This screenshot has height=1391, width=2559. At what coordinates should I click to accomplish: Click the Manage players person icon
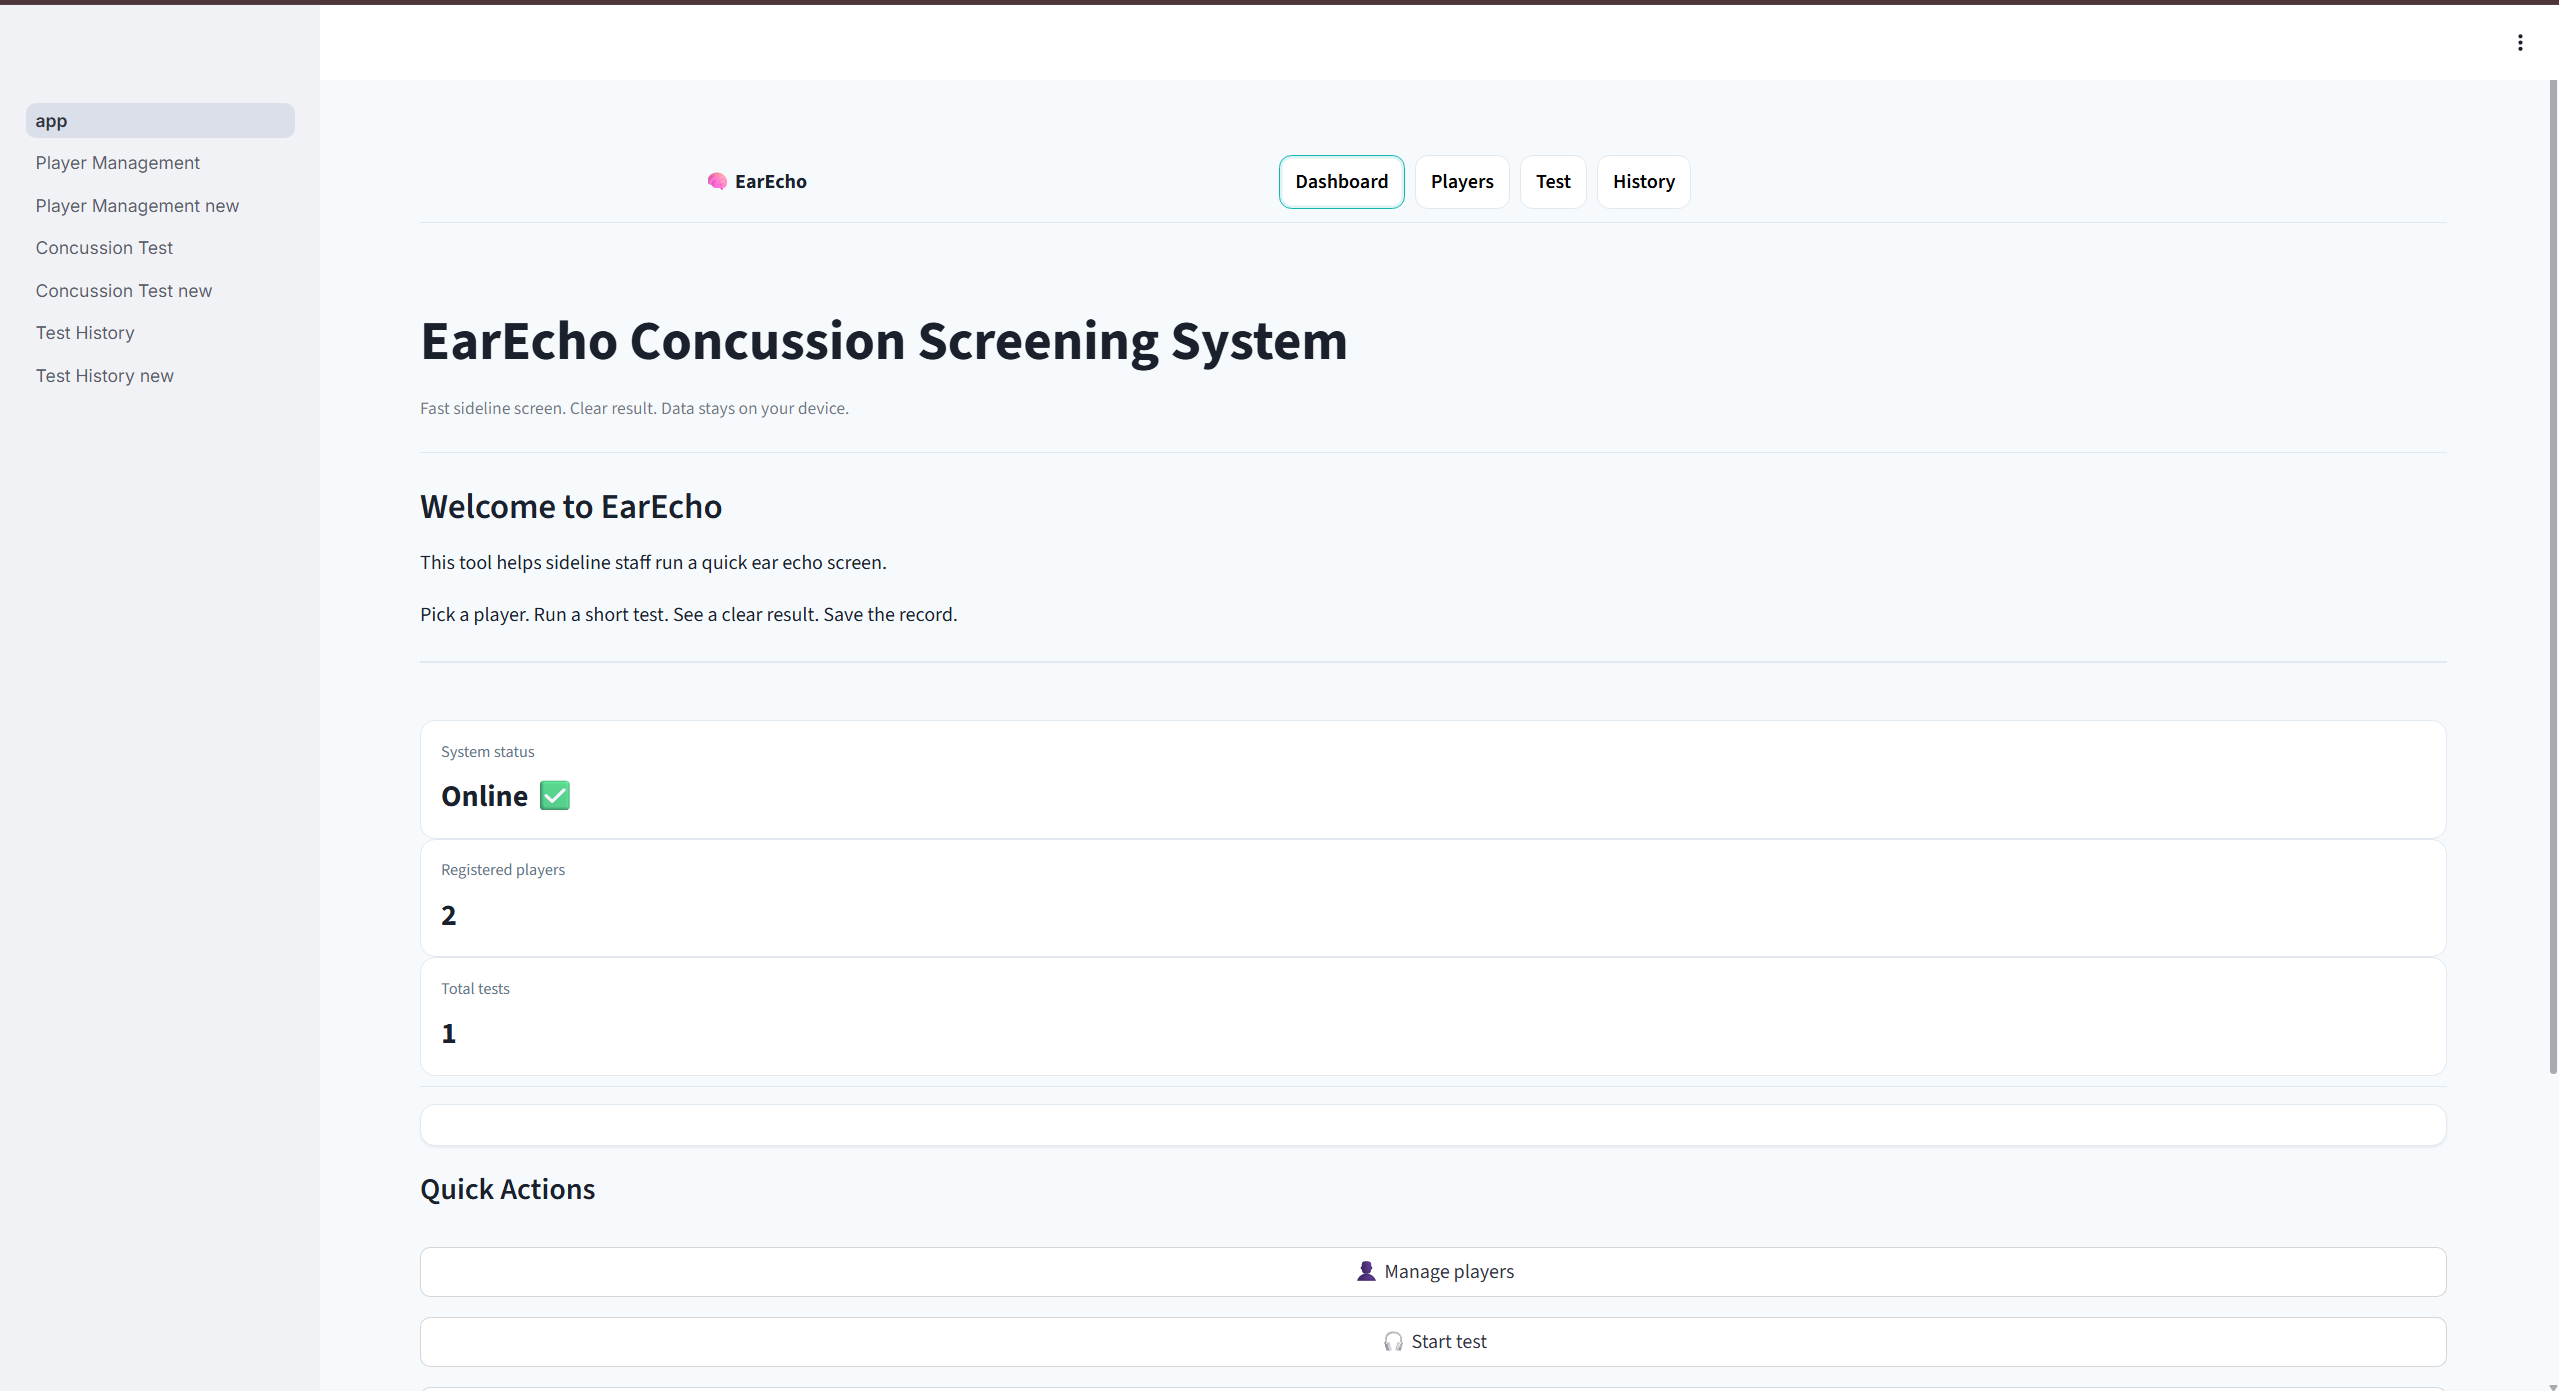(x=1365, y=1271)
